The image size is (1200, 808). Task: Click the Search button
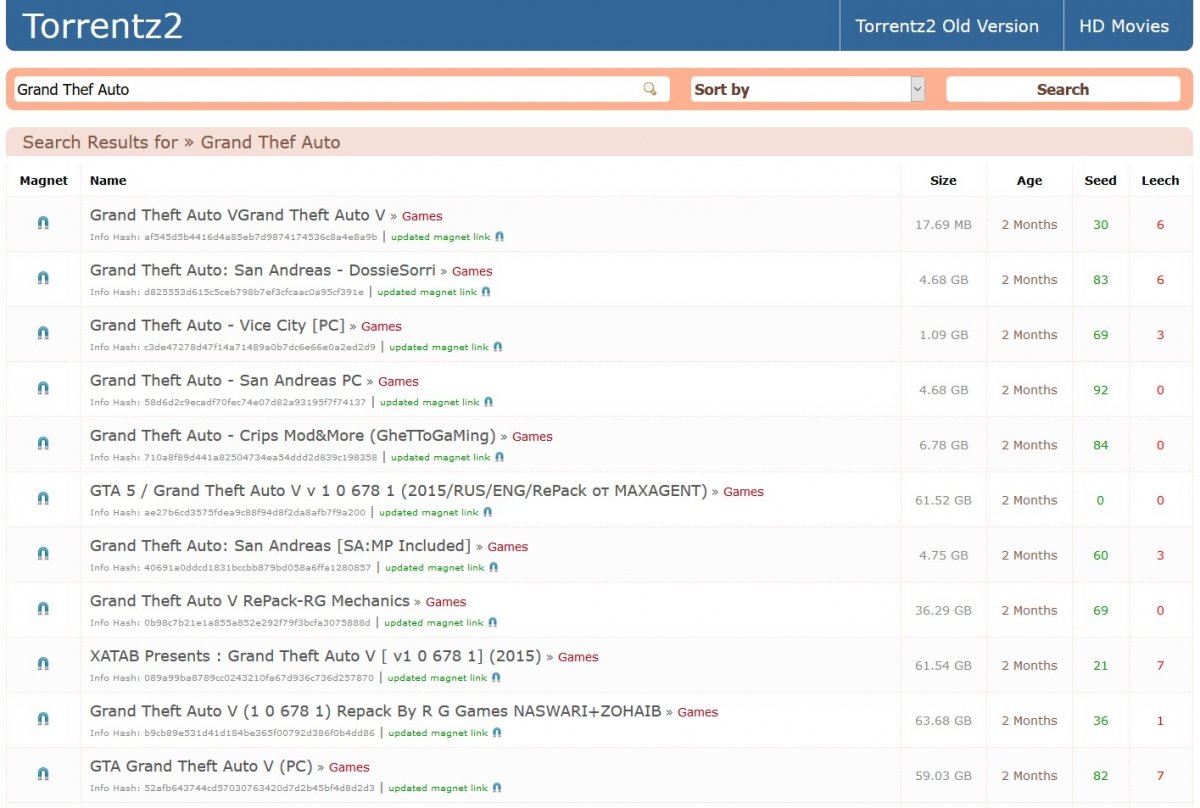(1063, 89)
